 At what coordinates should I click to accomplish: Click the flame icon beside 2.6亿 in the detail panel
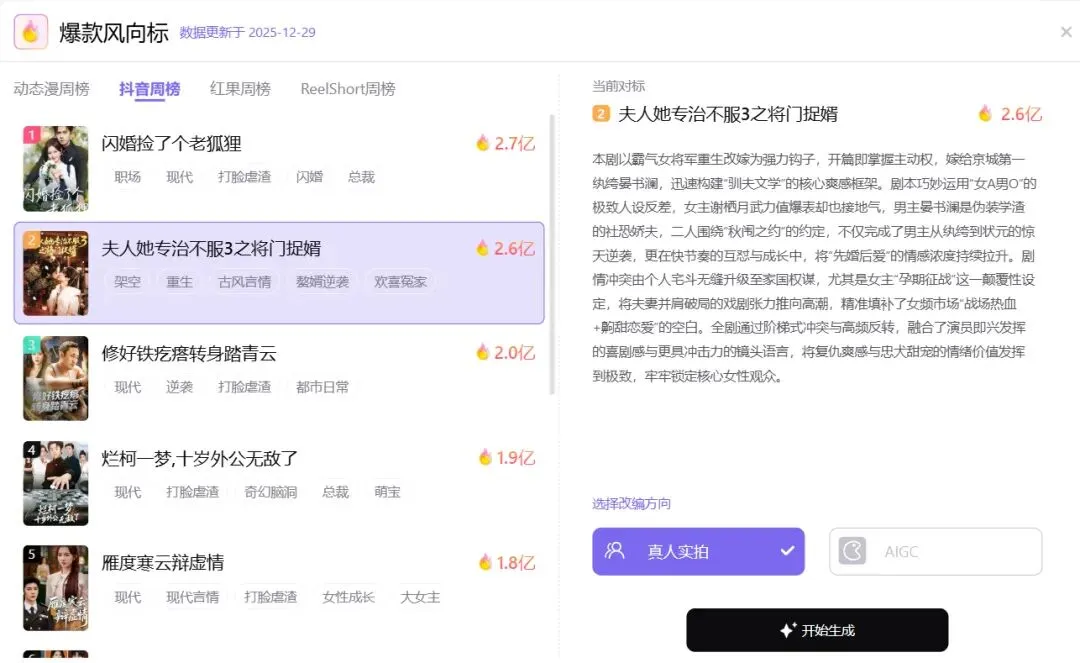point(986,114)
